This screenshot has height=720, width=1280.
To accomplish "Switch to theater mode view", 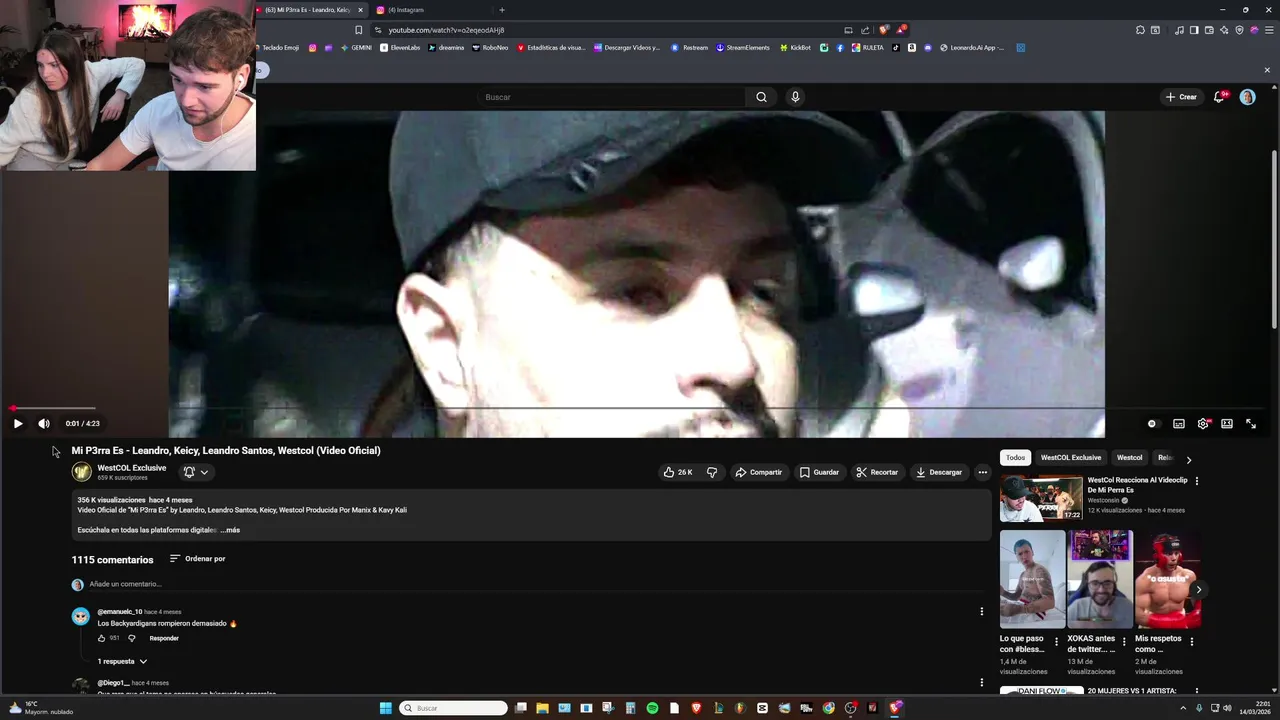I will tap(1227, 424).
